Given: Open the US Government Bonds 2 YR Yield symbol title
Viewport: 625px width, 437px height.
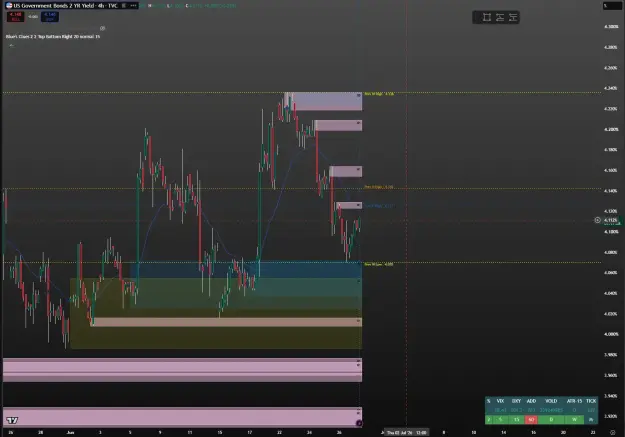Looking at the screenshot, I should click(65, 6).
